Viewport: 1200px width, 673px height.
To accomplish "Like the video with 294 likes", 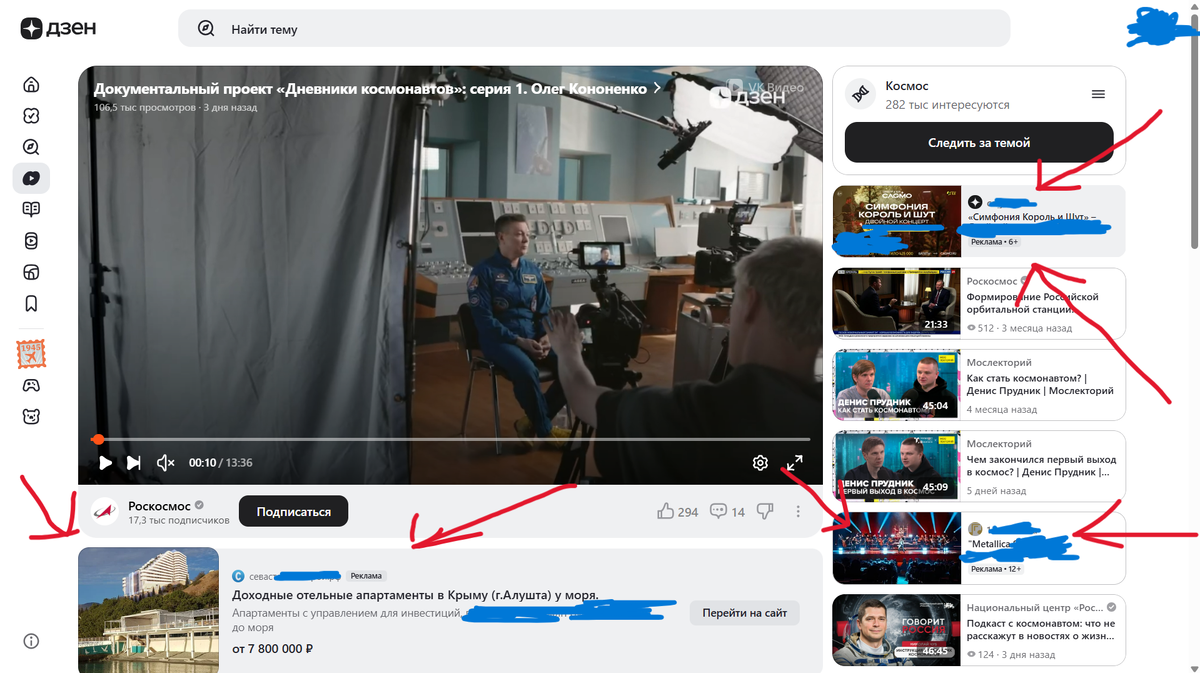I will [677, 511].
